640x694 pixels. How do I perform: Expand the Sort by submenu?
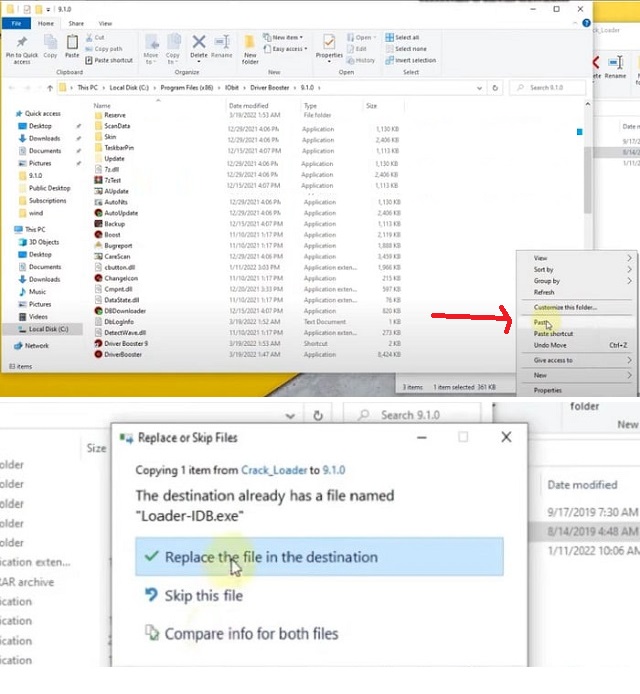point(545,269)
